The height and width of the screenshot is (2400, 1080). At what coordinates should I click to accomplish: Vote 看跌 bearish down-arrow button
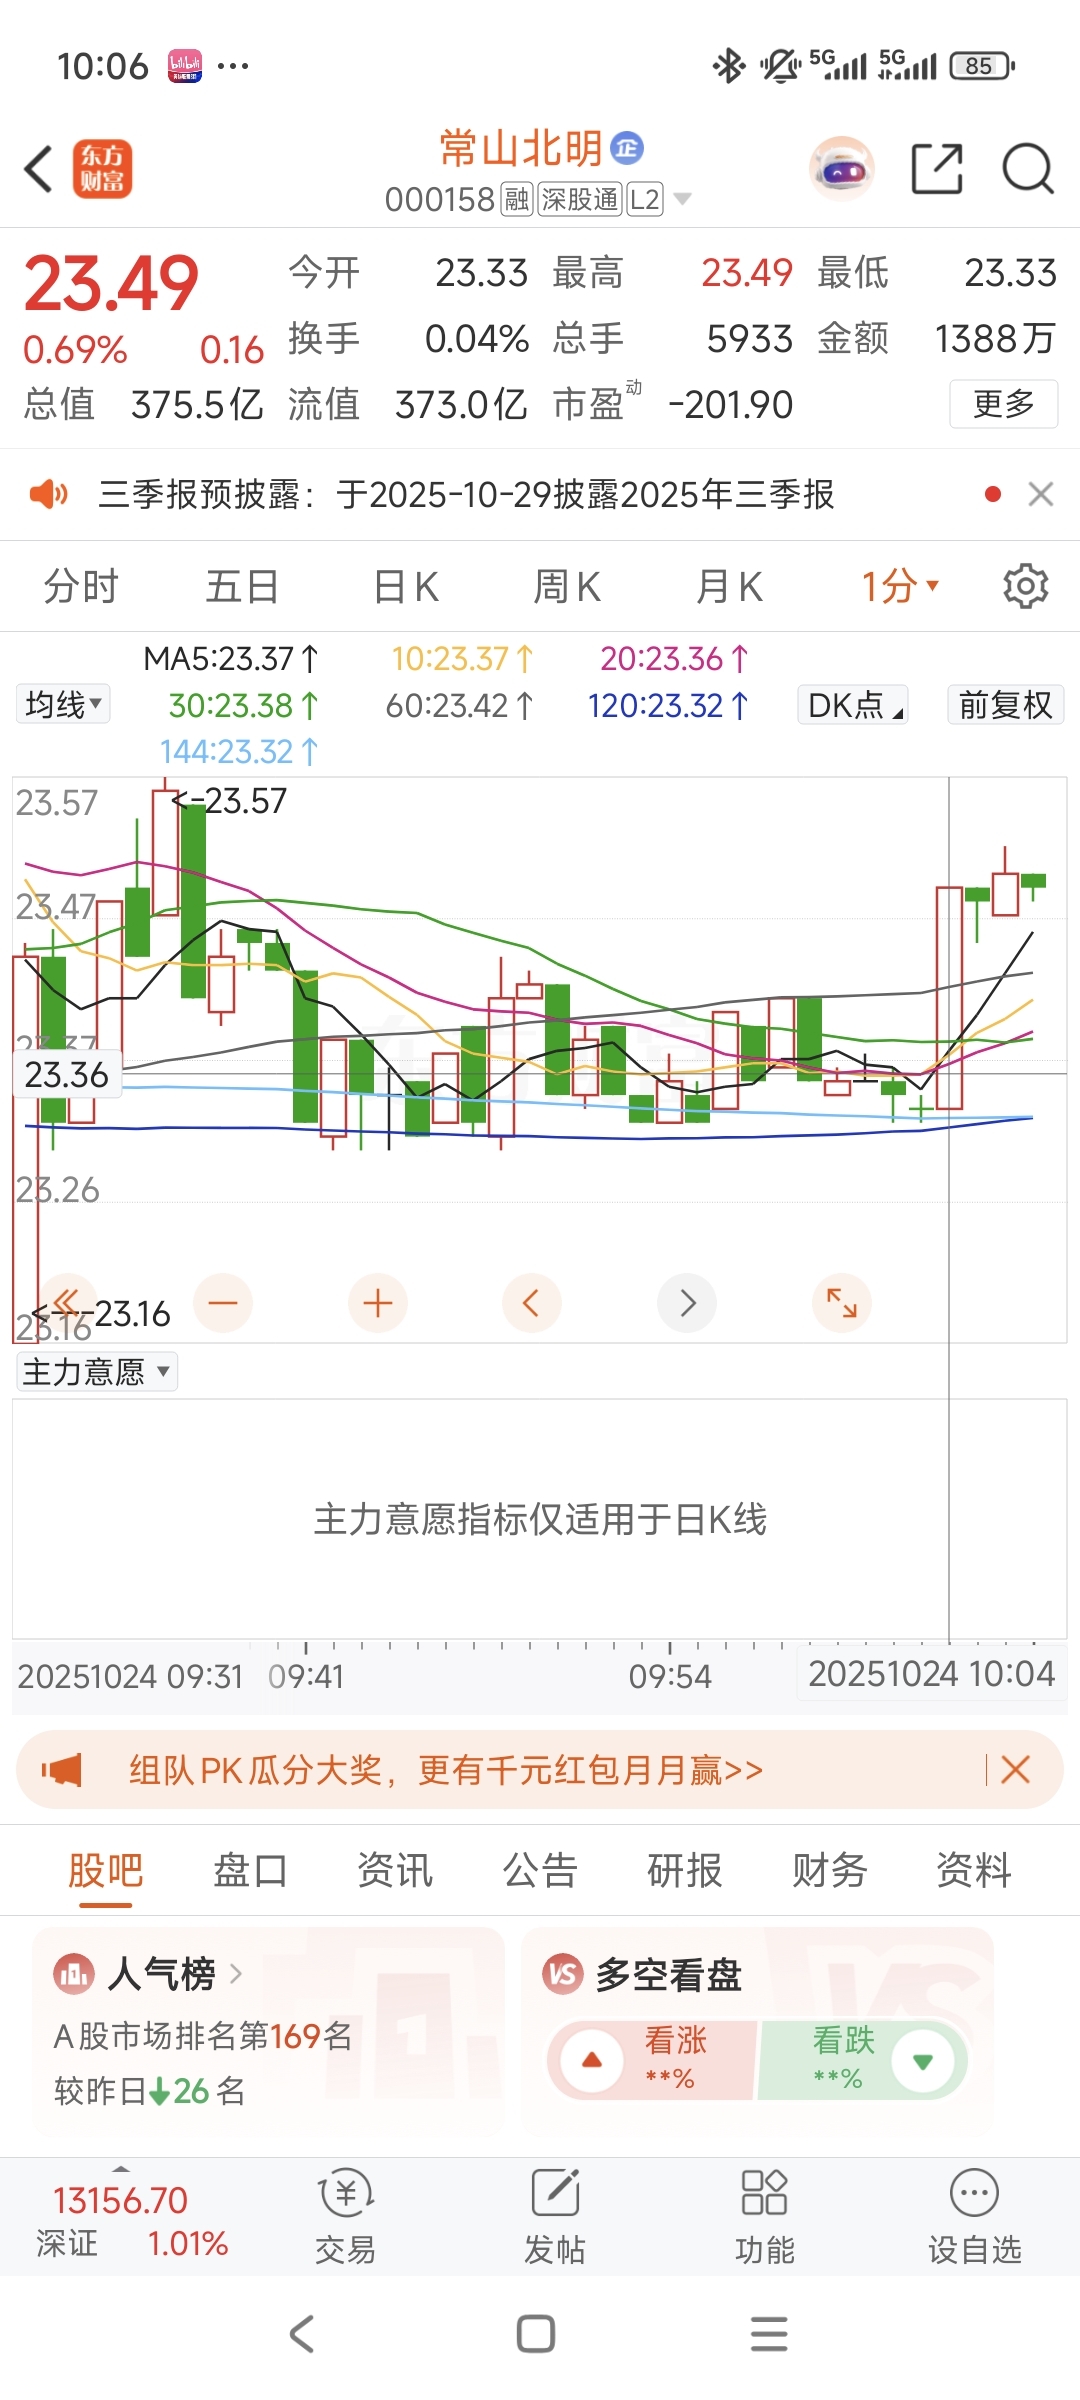(923, 2060)
